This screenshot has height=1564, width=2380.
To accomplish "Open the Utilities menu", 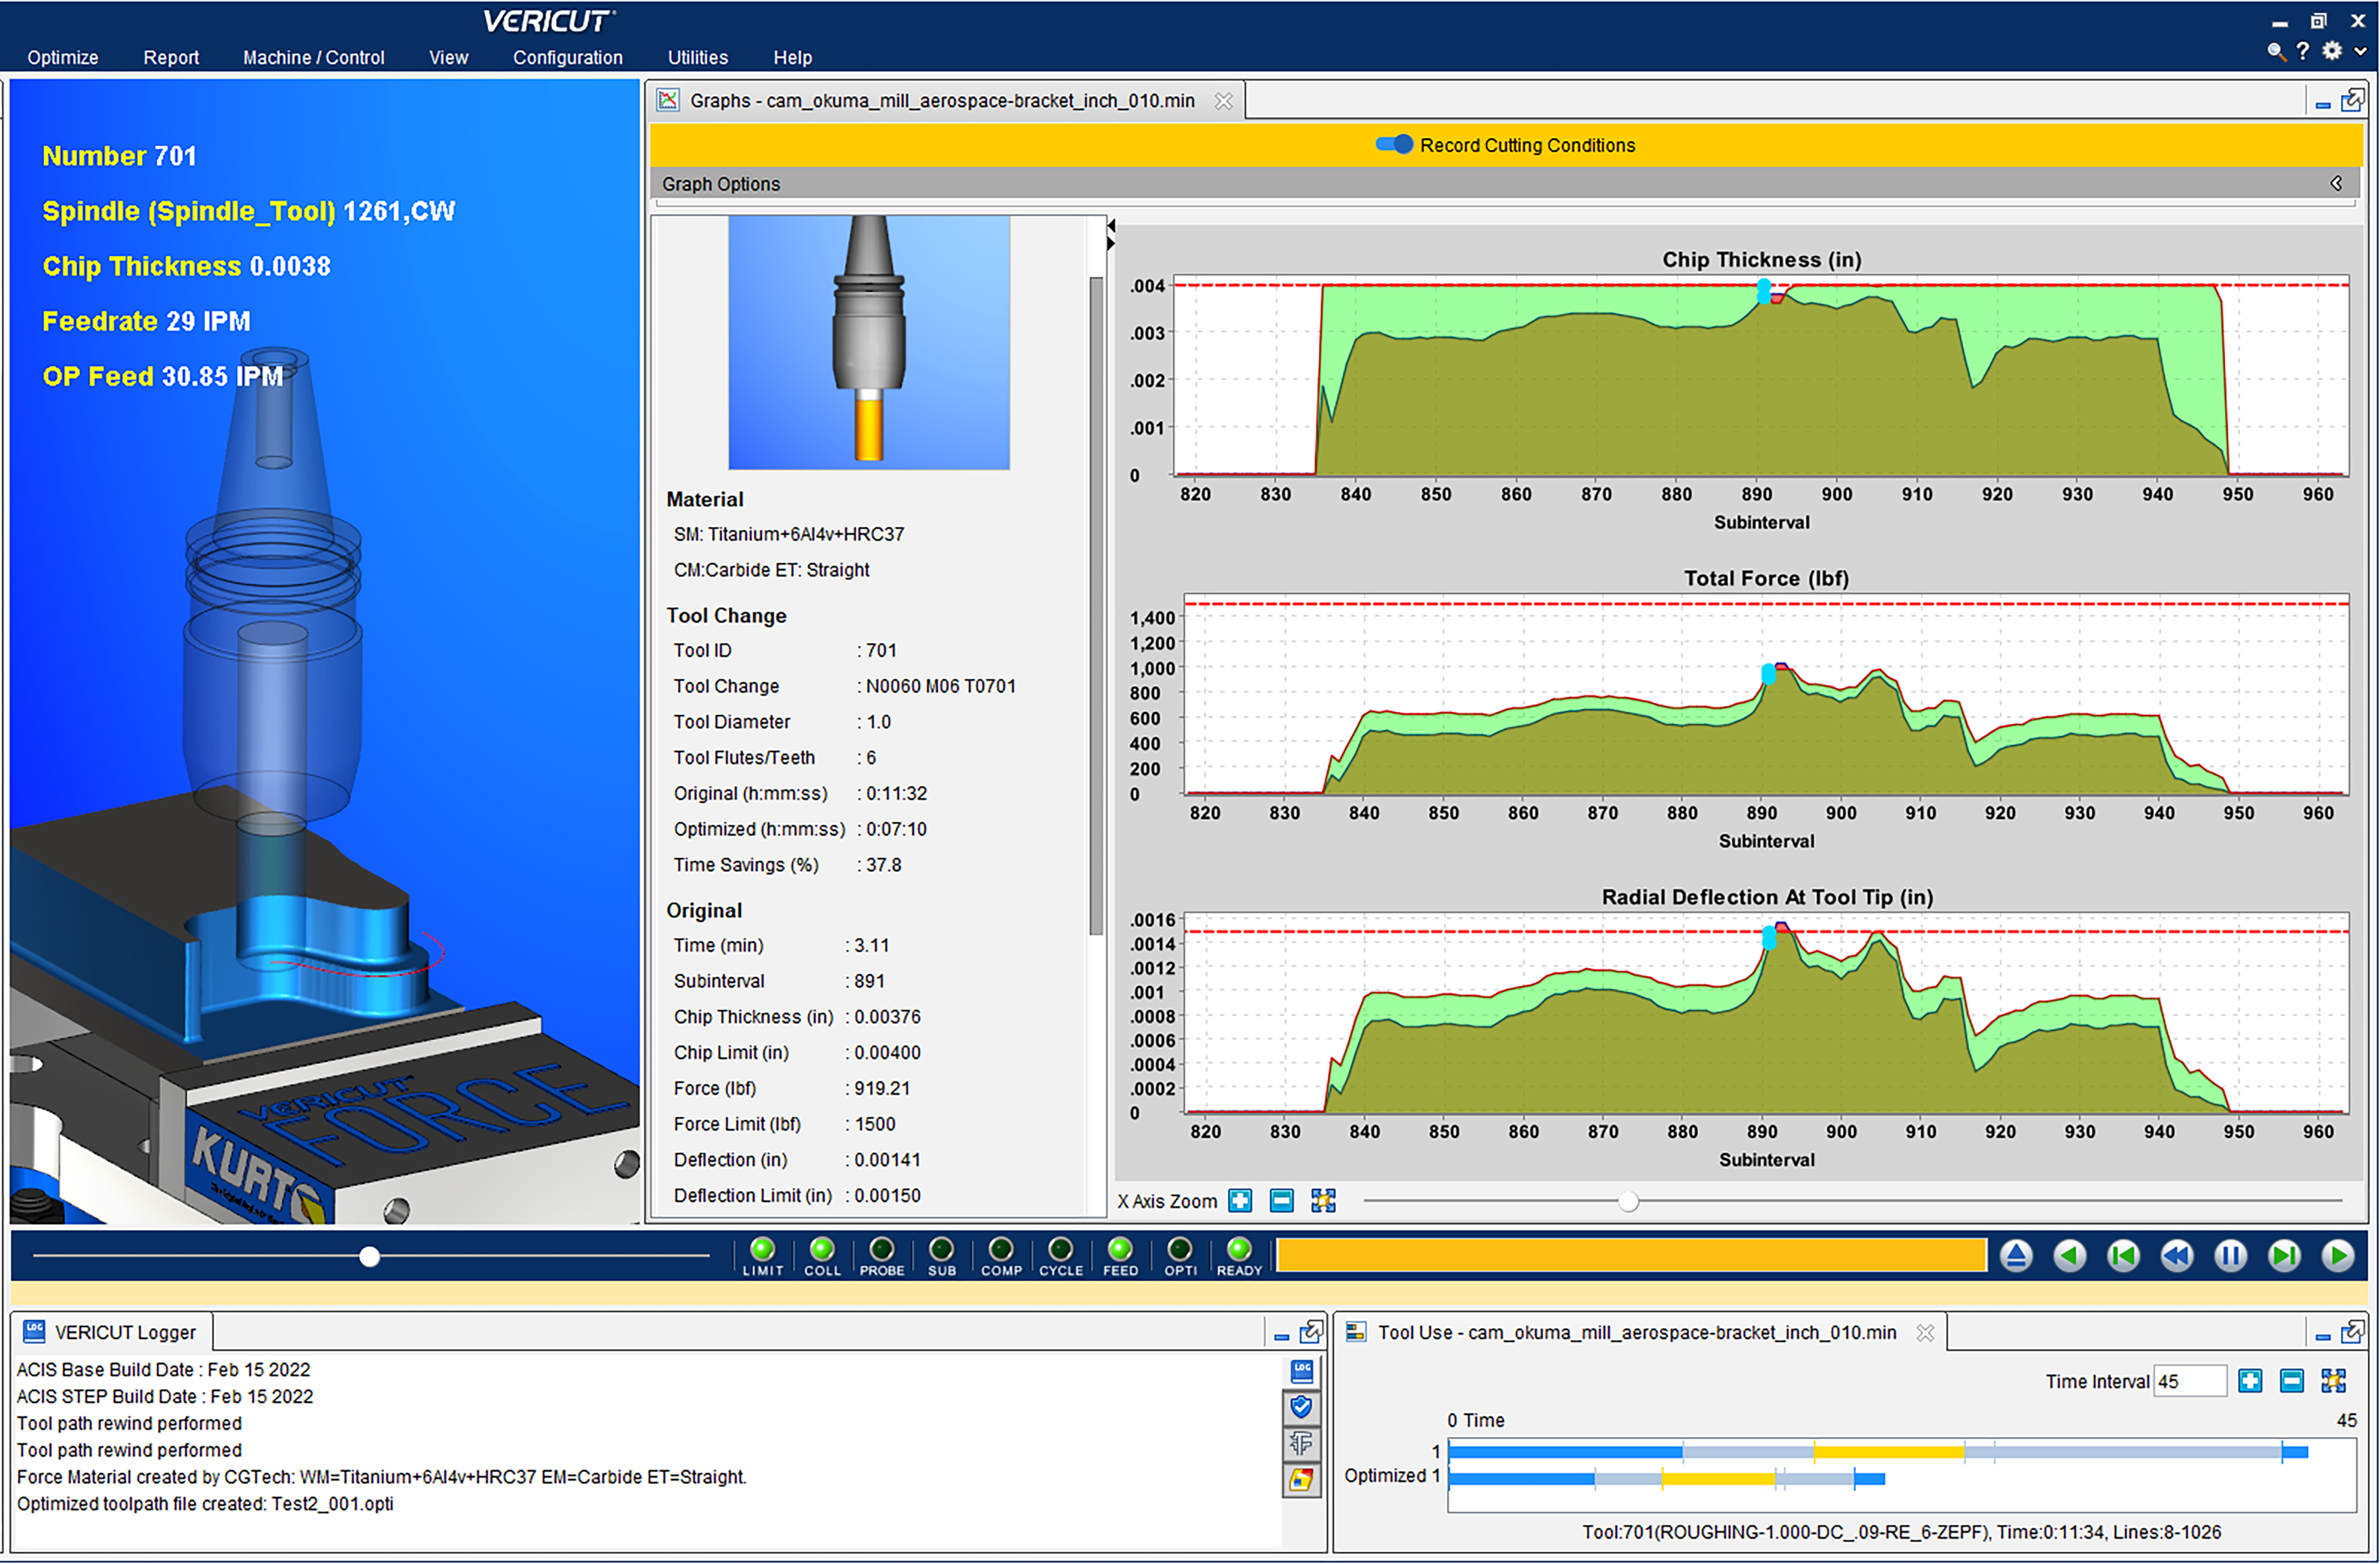I will (x=698, y=57).
